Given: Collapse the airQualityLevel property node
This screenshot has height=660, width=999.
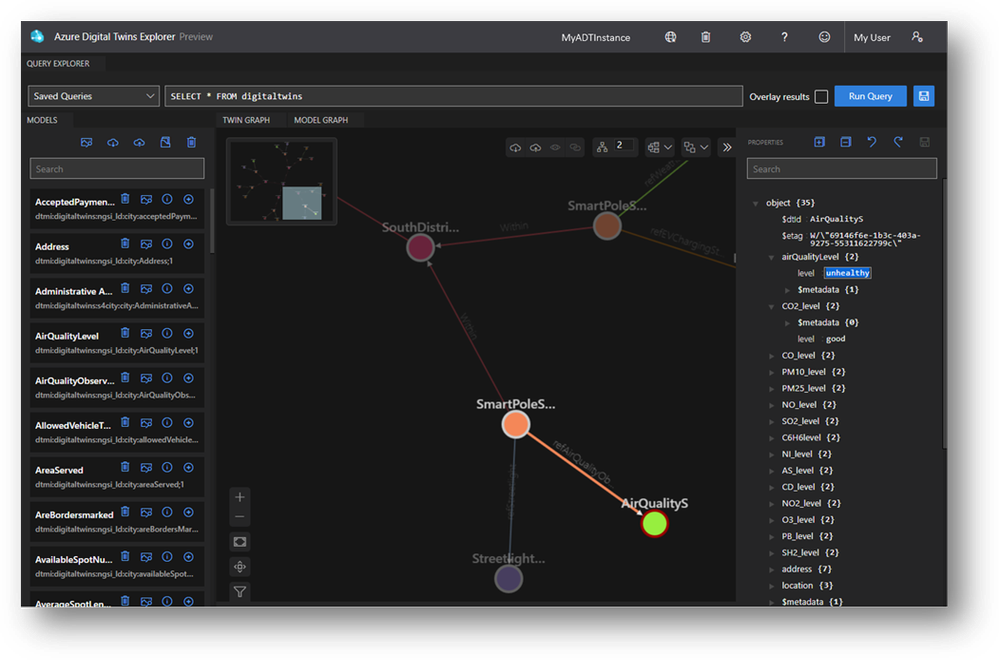Looking at the screenshot, I should click(x=771, y=257).
